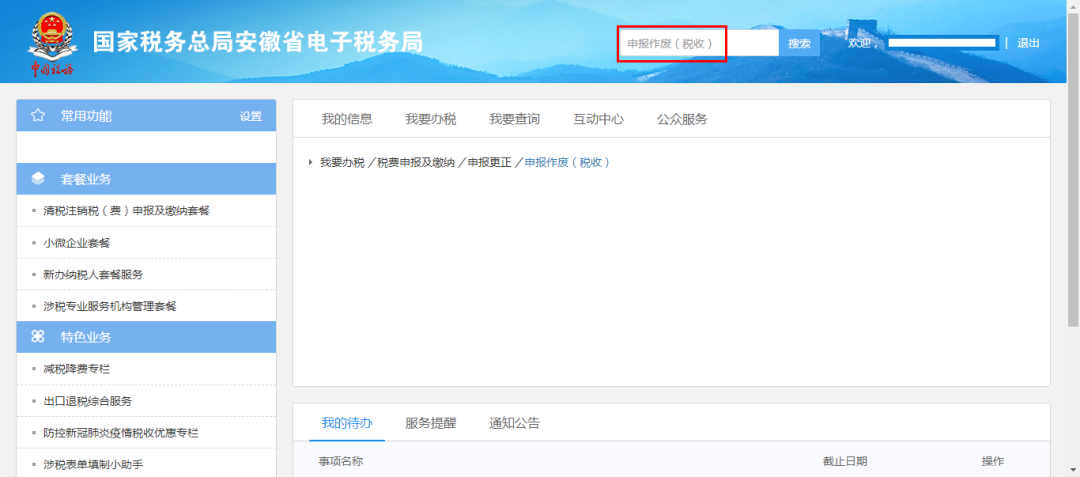
Task: Click the 截止日期 column header
Action: pyautogui.click(x=845, y=460)
